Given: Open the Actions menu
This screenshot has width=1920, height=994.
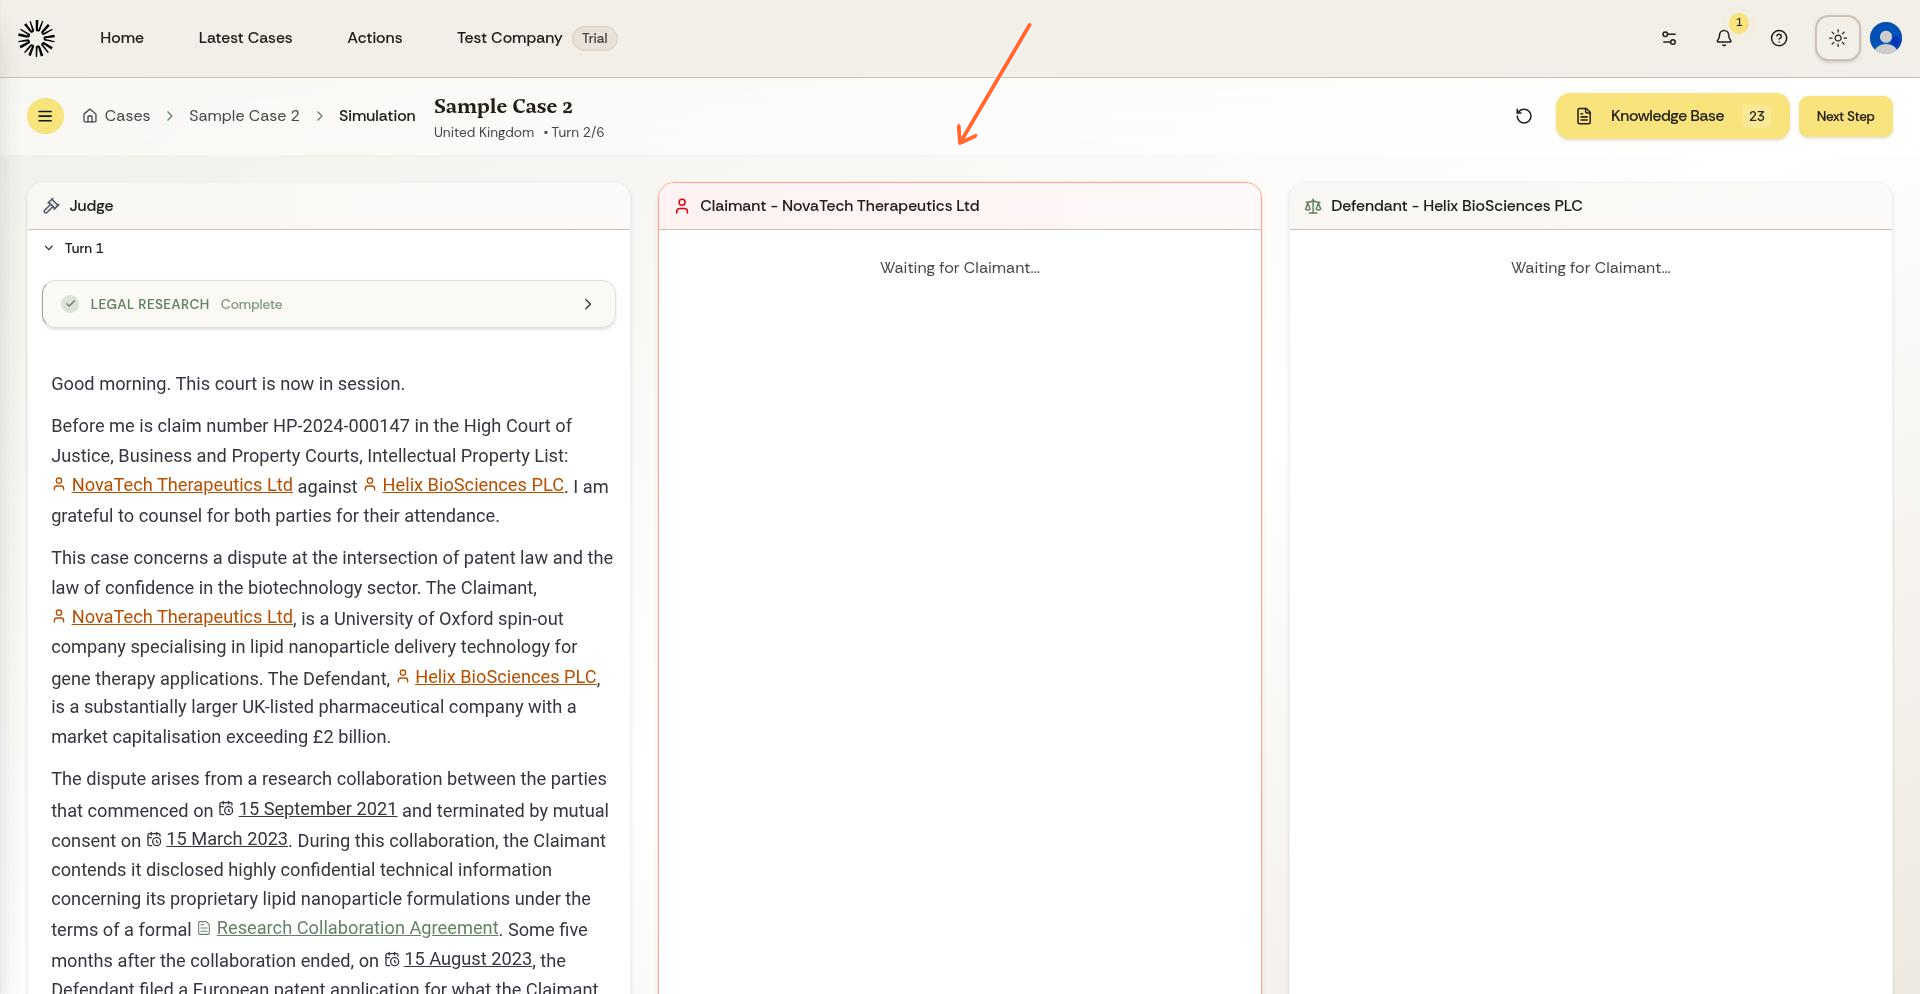Looking at the screenshot, I should [x=374, y=38].
